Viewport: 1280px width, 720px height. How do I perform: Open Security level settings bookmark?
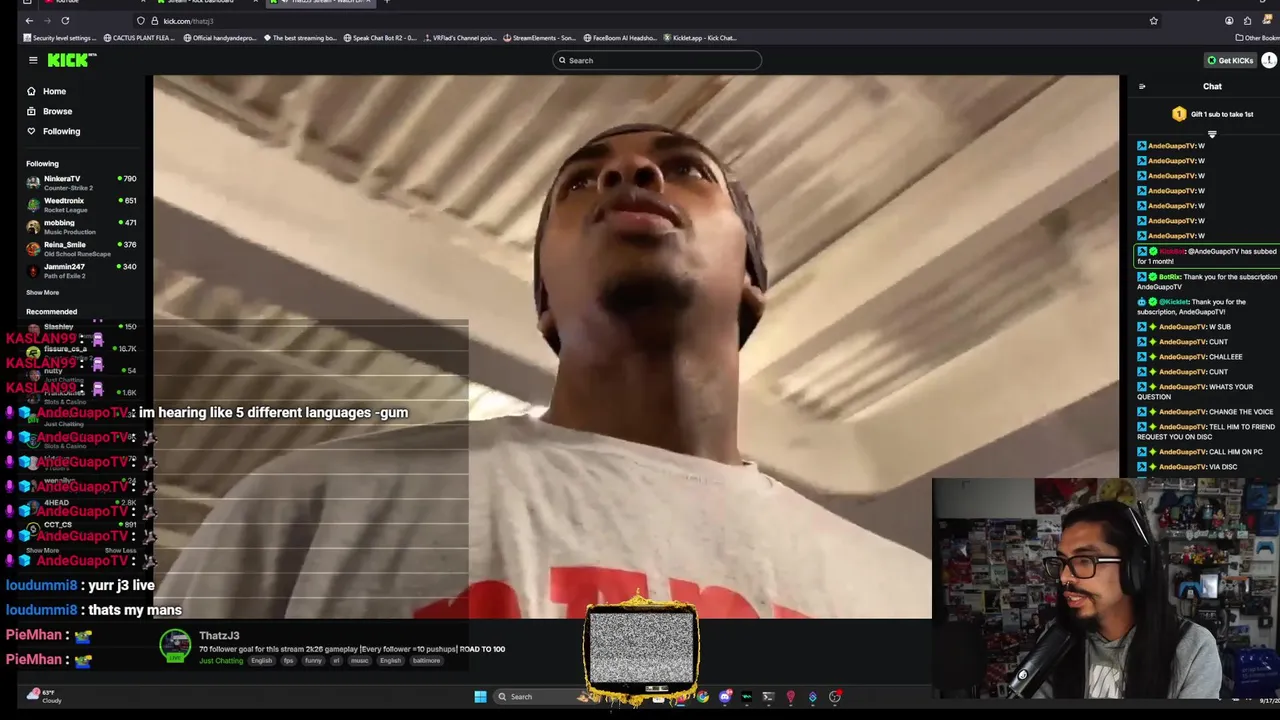click(x=60, y=38)
